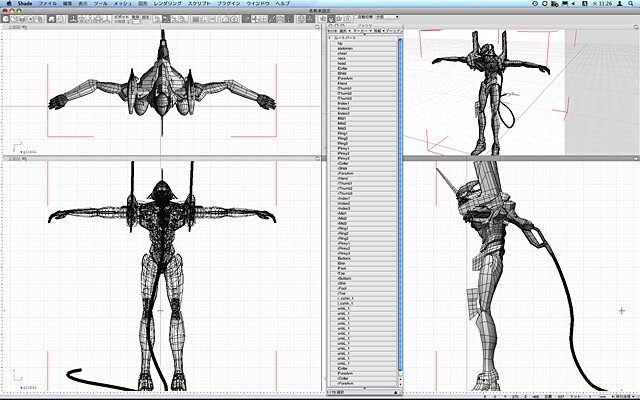The width and height of the screenshot is (640, 400).
Task: Click the menu bar clock showing 11:26
Action: [604, 3]
